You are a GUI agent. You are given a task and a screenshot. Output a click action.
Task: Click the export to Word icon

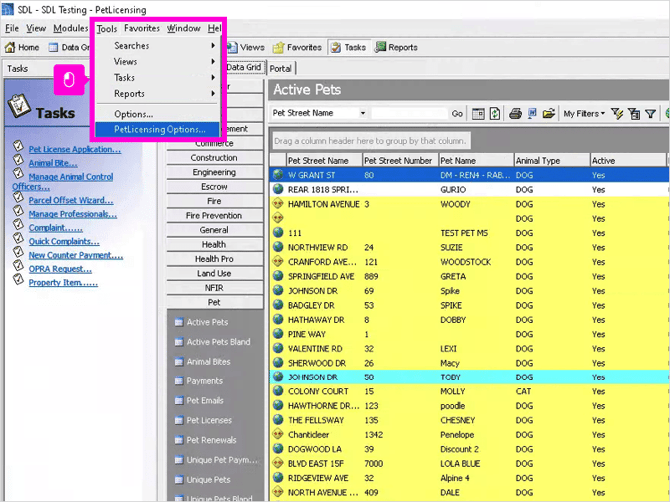(x=532, y=114)
